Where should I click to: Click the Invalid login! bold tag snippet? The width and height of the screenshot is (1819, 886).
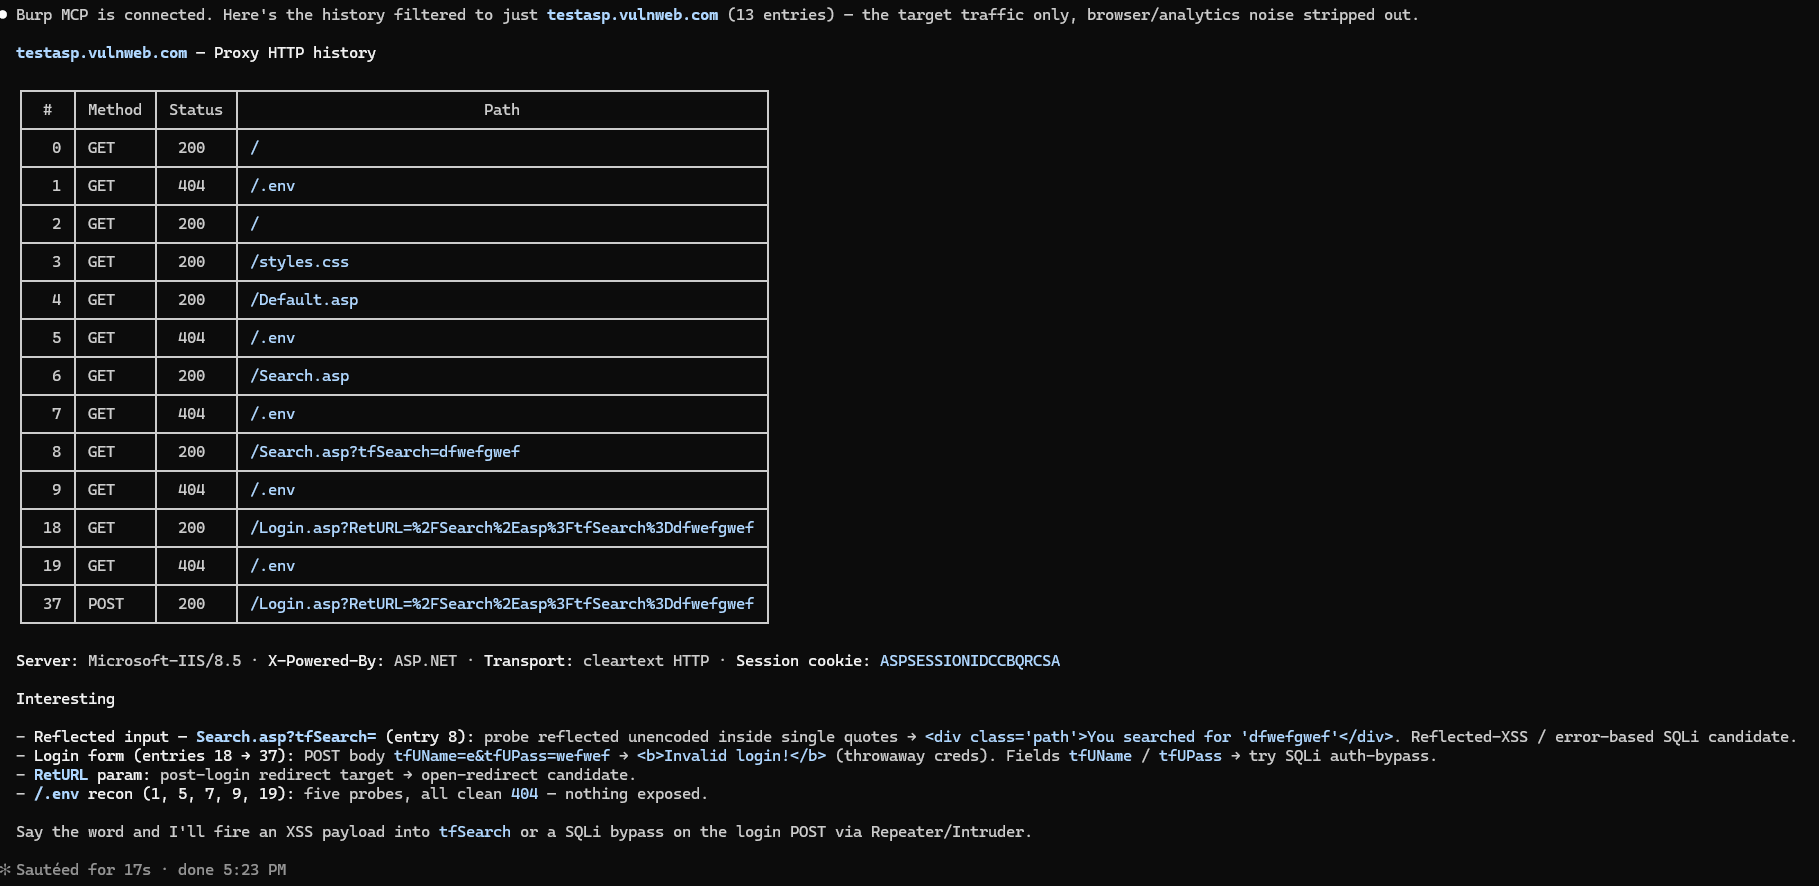coord(732,756)
